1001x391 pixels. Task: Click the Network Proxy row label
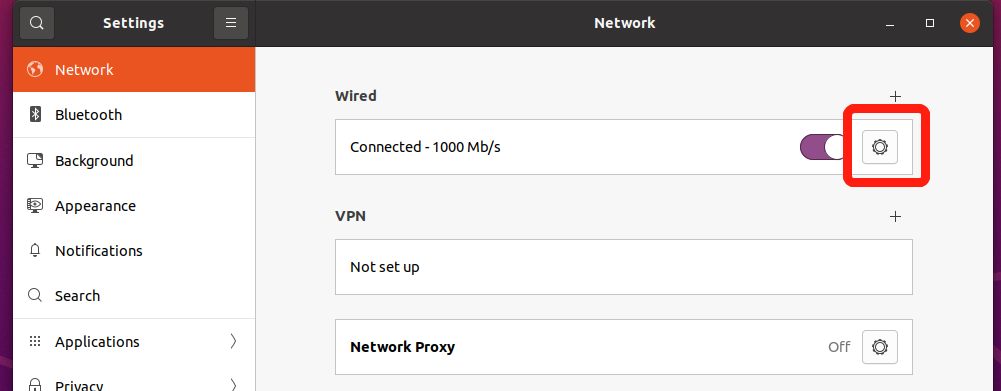click(x=402, y=347)
